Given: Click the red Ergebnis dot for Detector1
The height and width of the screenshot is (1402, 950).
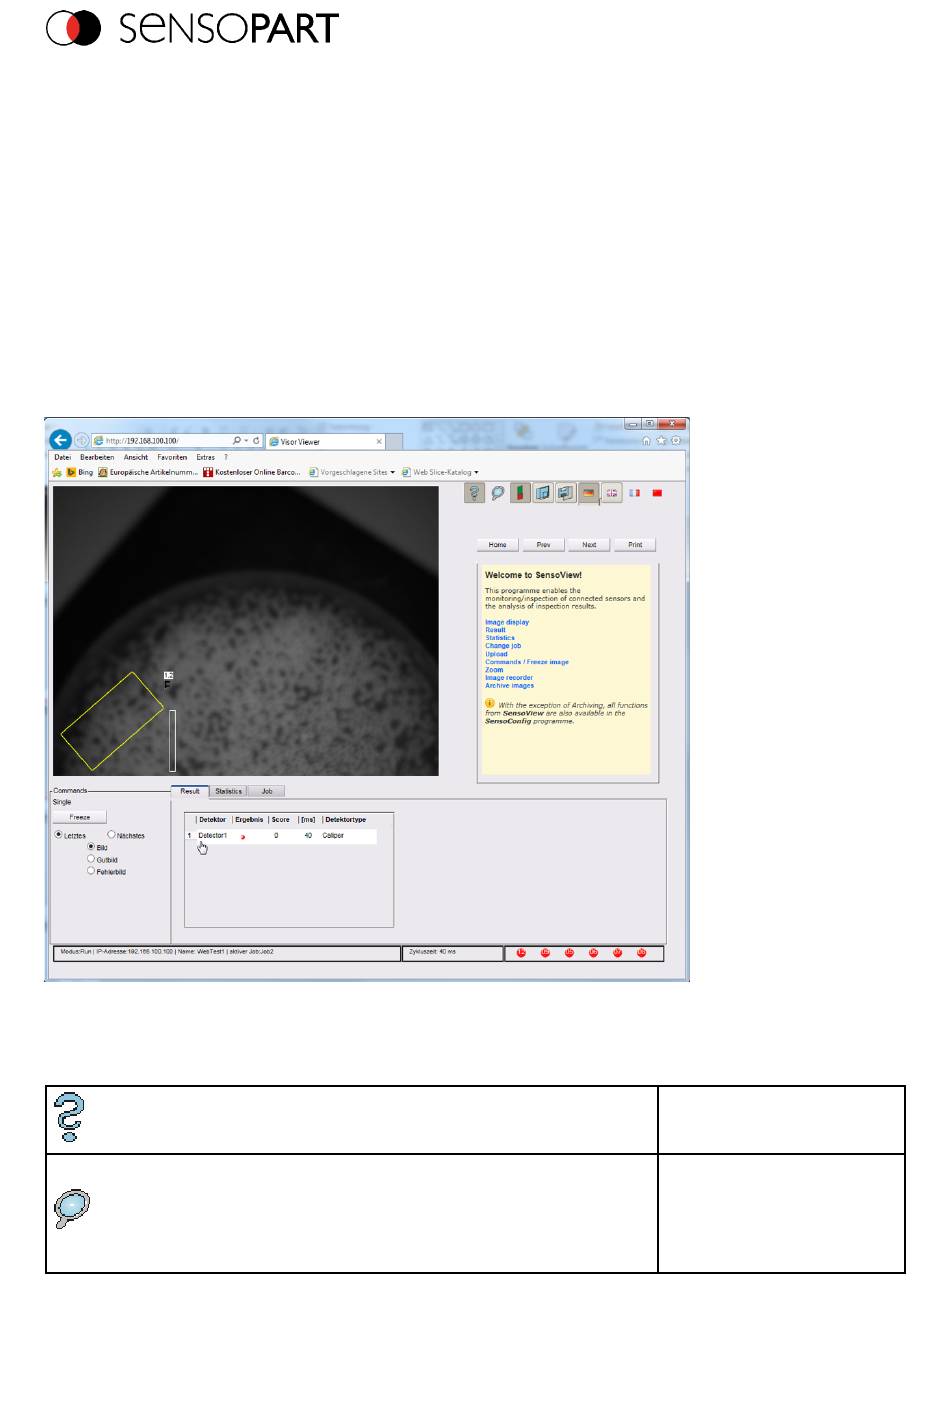Looking at the screenshot, I should pos(243,836).
